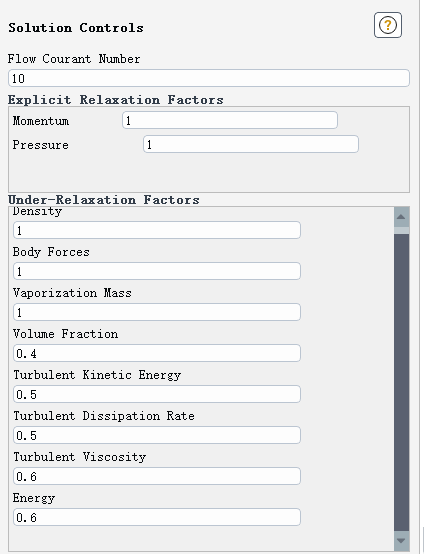This screenshot has height=554, width=424.
Task: Click the Flow Courant Number label
Action: [74, 59]
